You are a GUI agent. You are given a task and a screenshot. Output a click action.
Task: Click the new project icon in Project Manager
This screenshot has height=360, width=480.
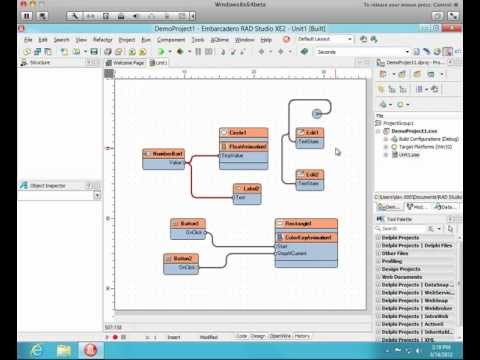tap(383, 74)
